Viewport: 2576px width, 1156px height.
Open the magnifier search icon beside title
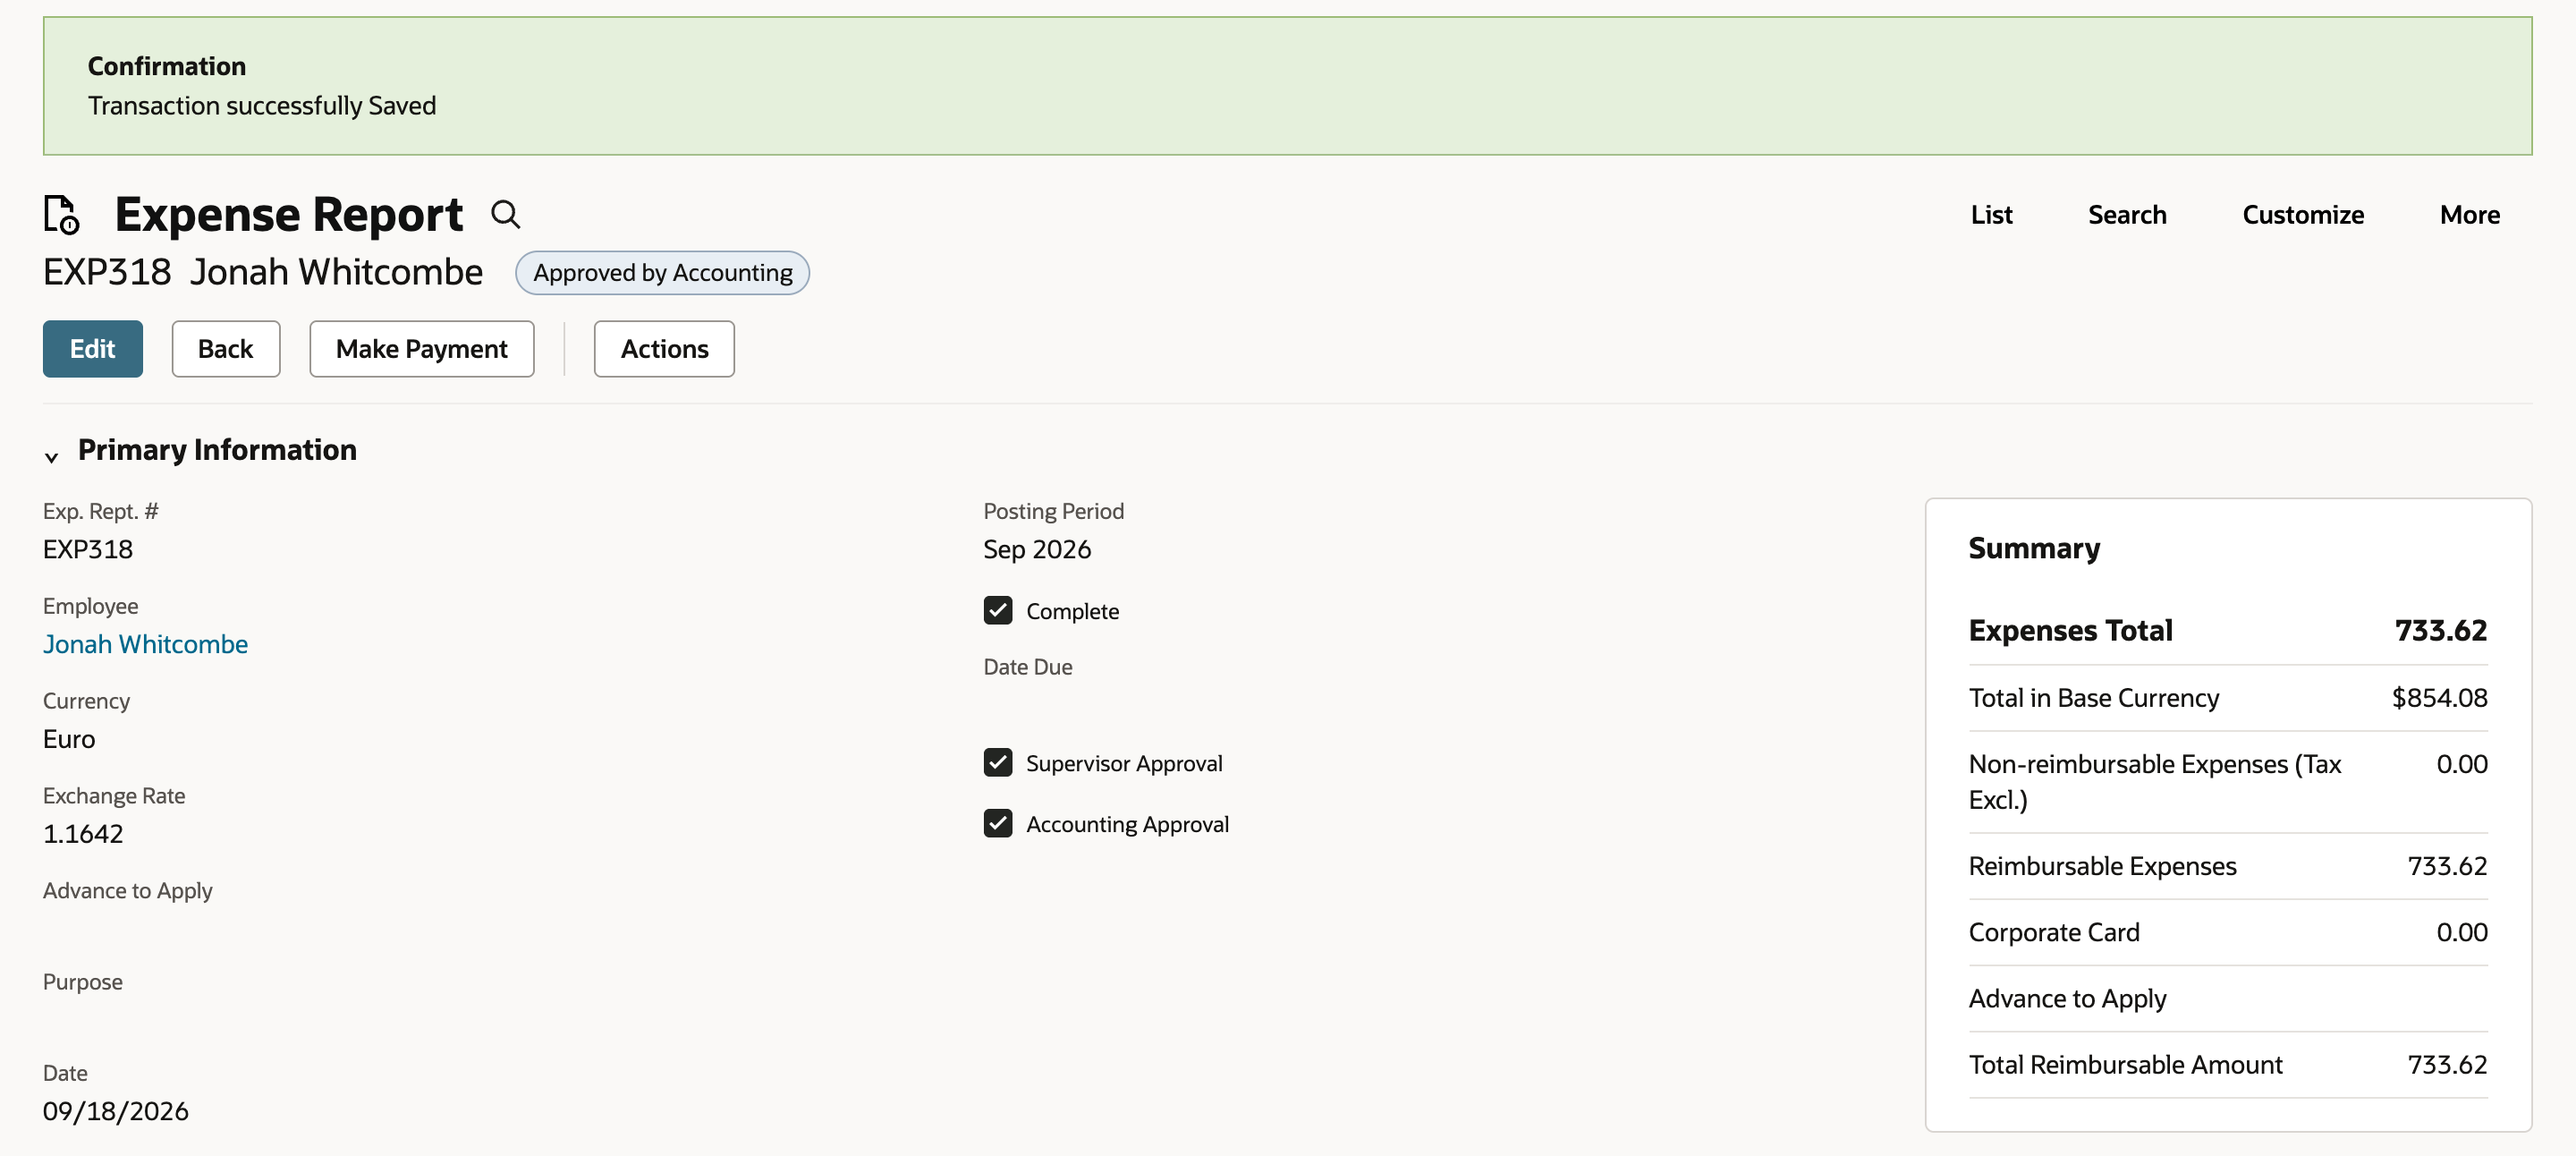(506, 214)
